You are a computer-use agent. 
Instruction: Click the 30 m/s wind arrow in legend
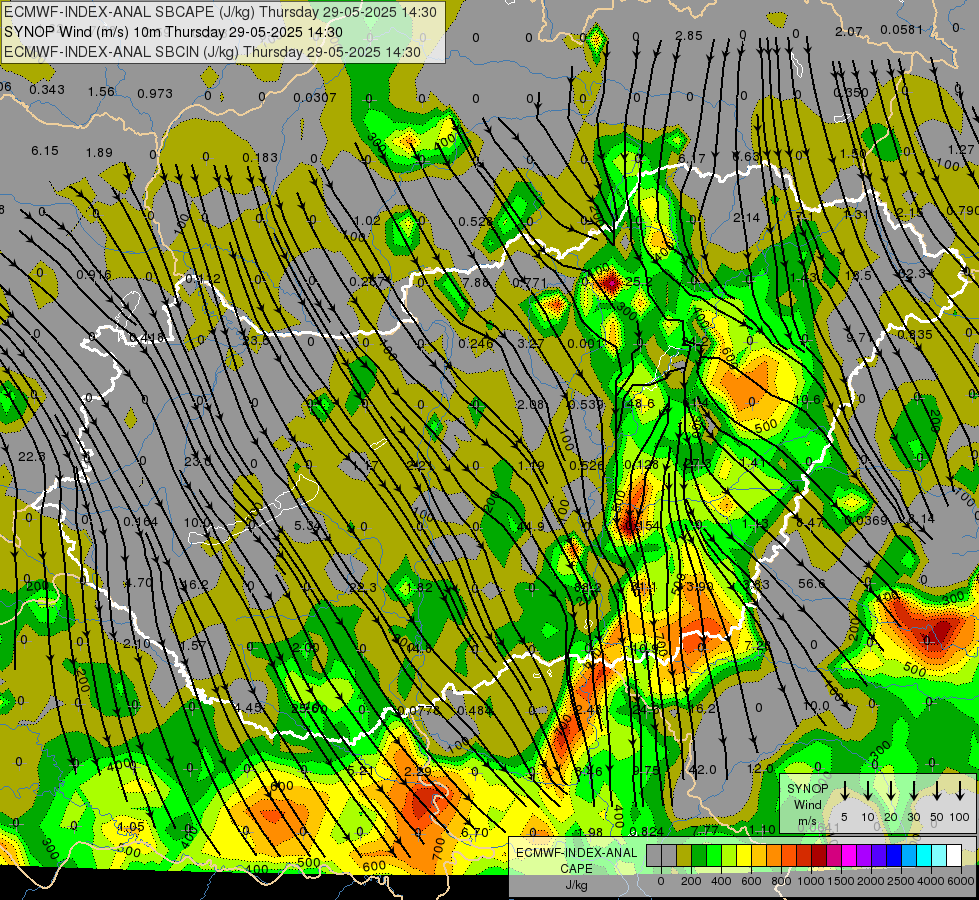[913, 791]
